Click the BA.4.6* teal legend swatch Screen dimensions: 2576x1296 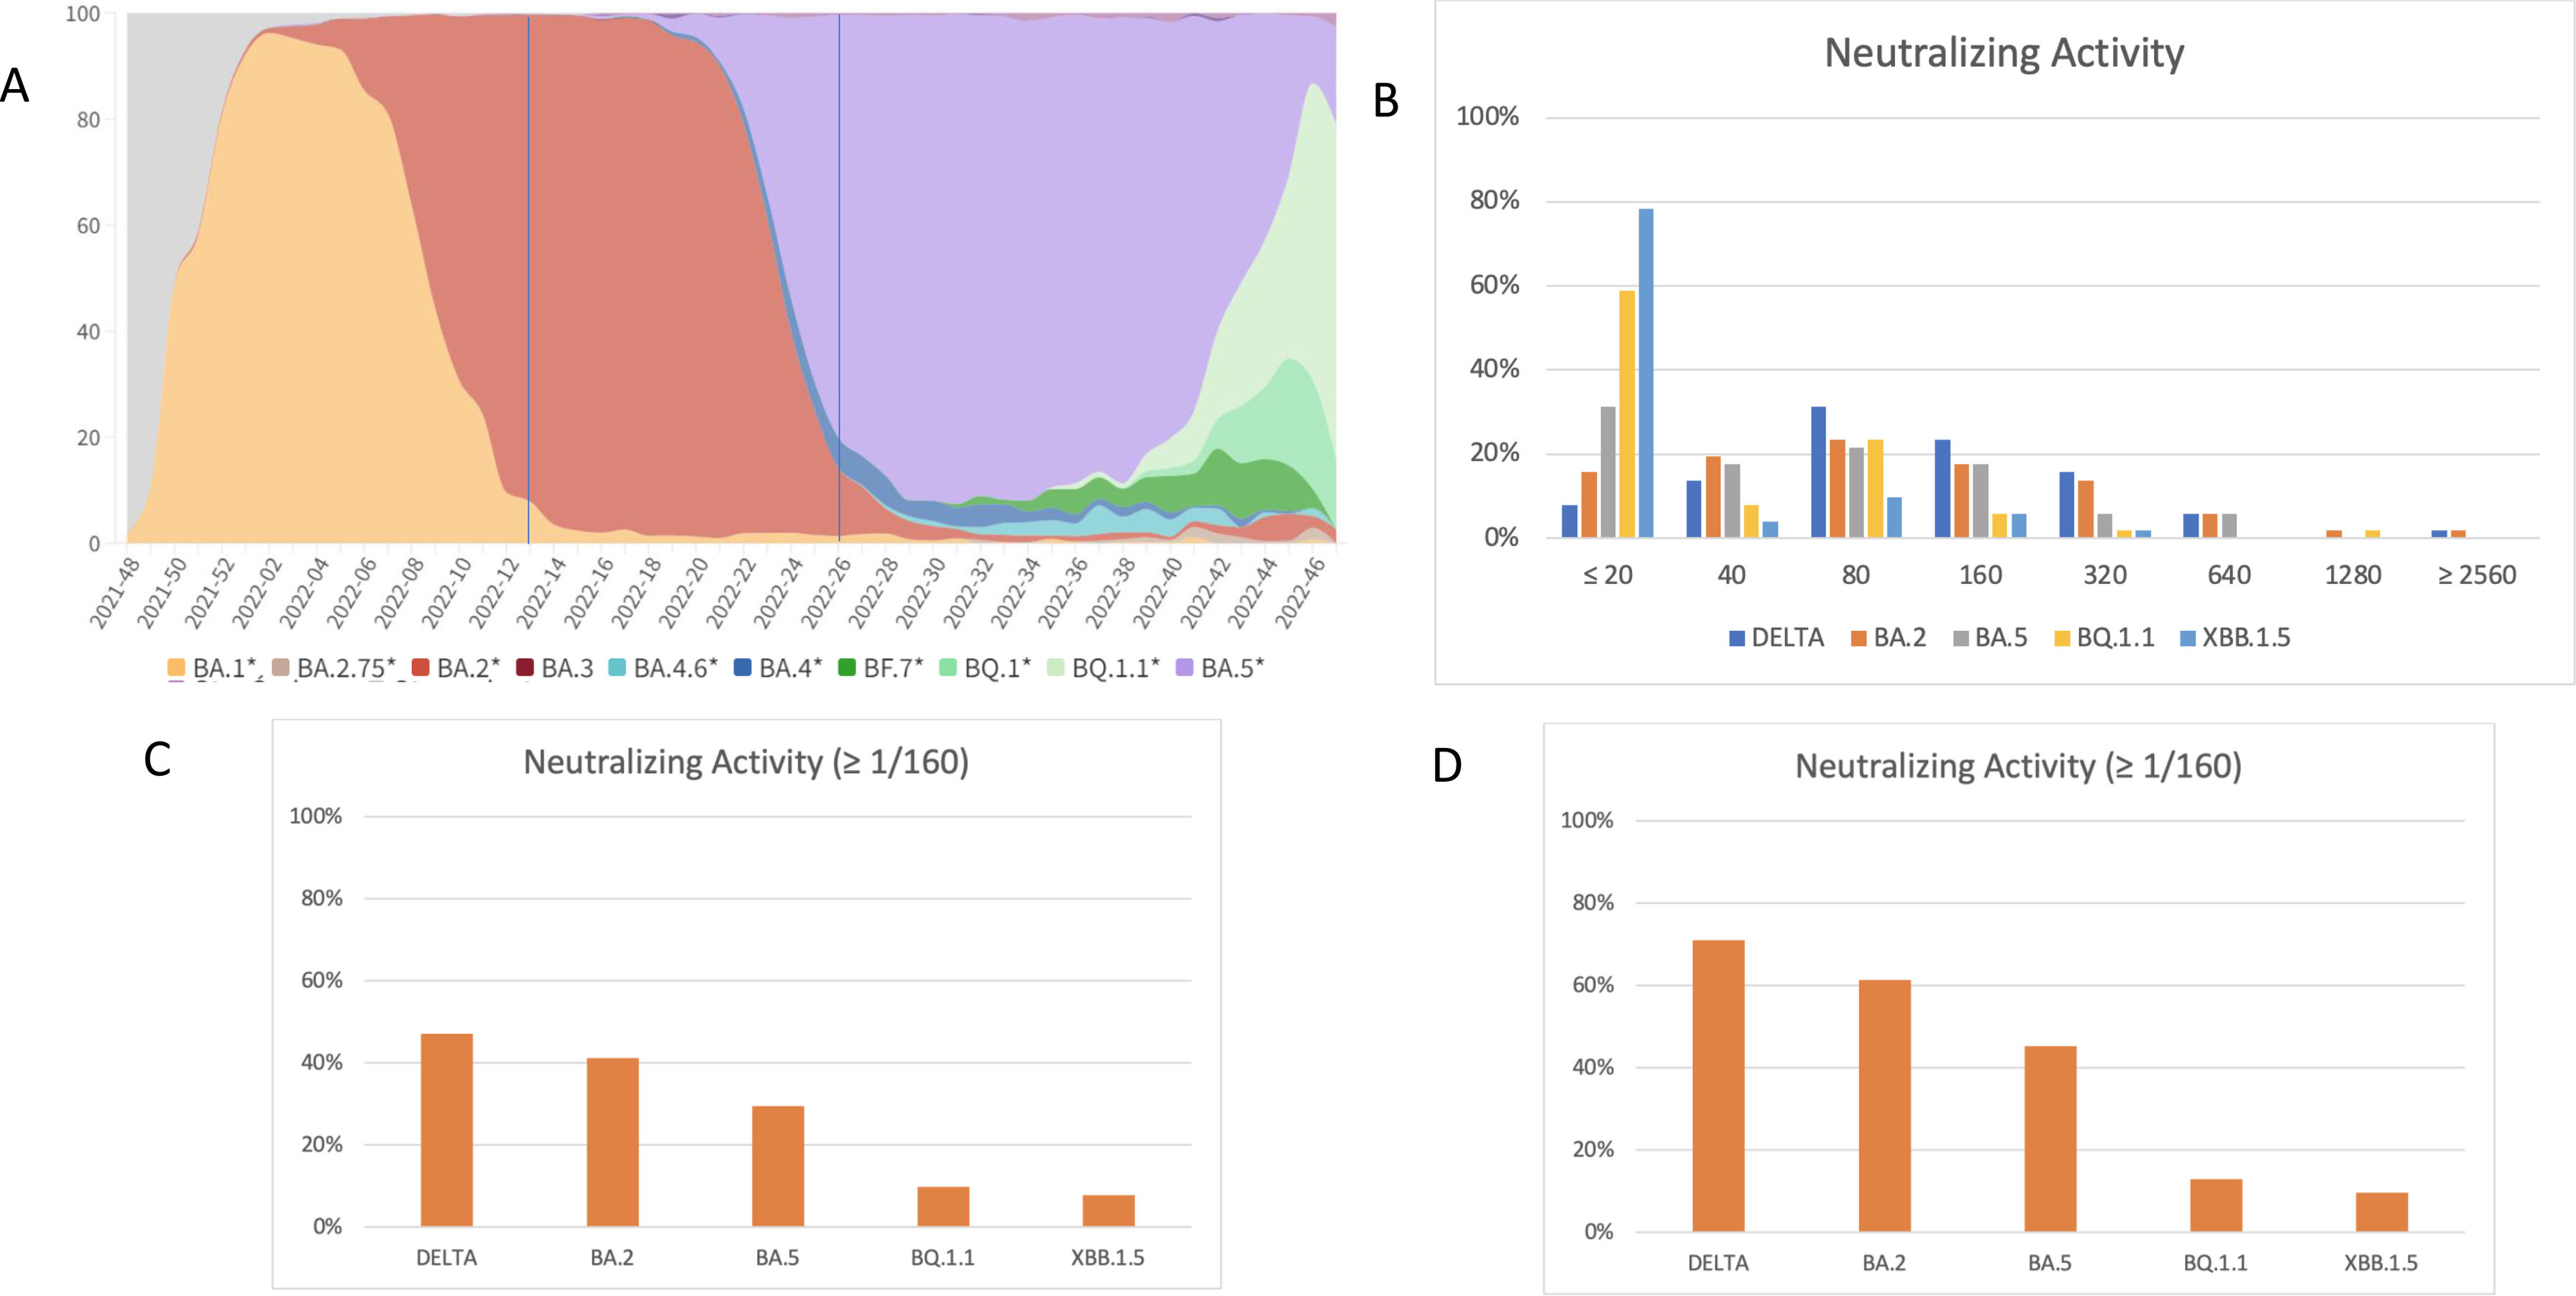coord(617,667)
